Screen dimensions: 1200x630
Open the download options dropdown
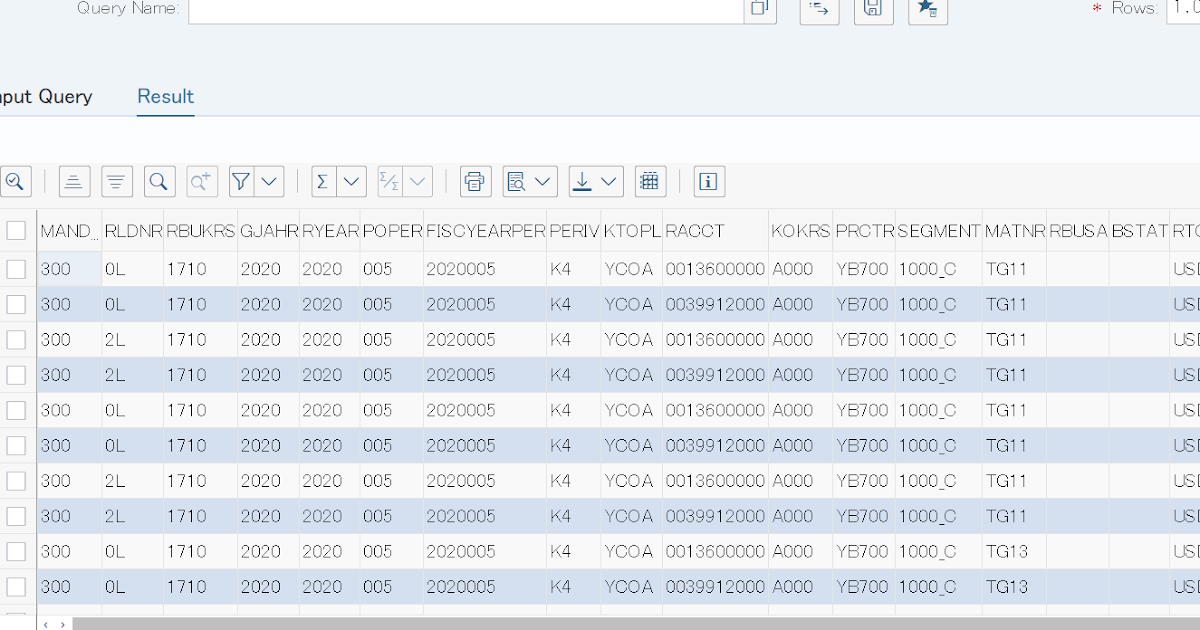[610, 181]
